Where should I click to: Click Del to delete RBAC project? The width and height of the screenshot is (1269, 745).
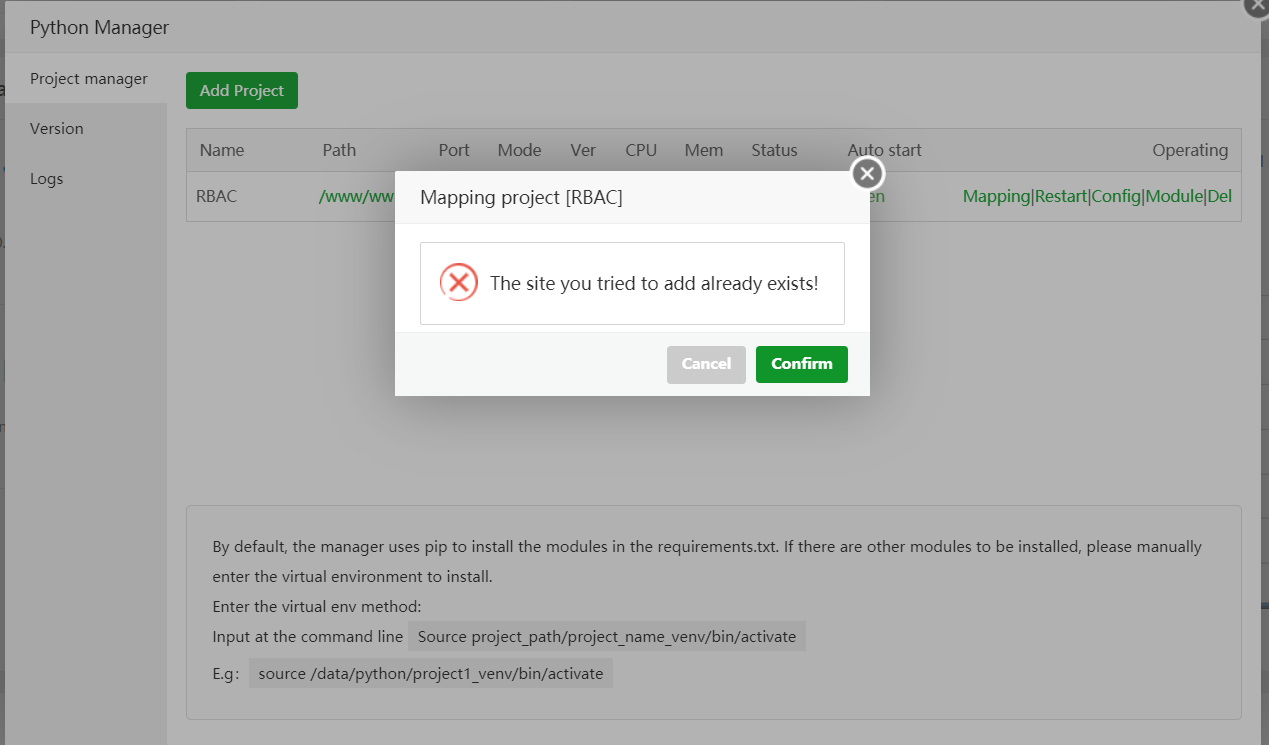[x=1220, y=196]
